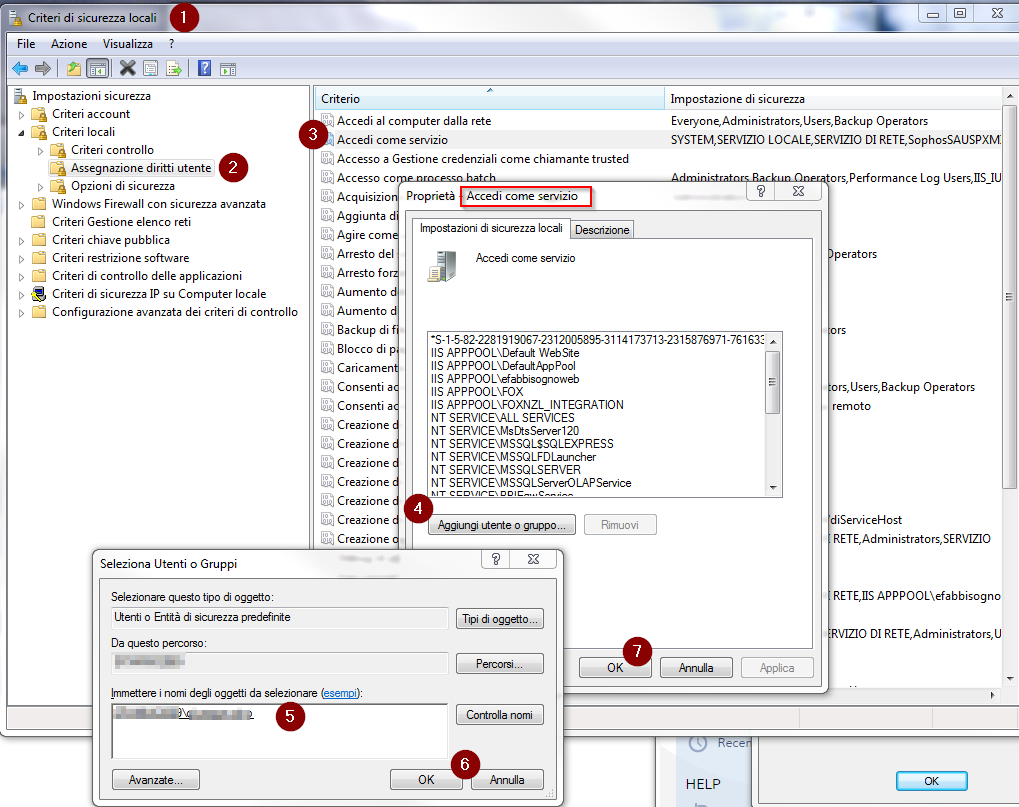Click the blue Help question mark icon

203,68
